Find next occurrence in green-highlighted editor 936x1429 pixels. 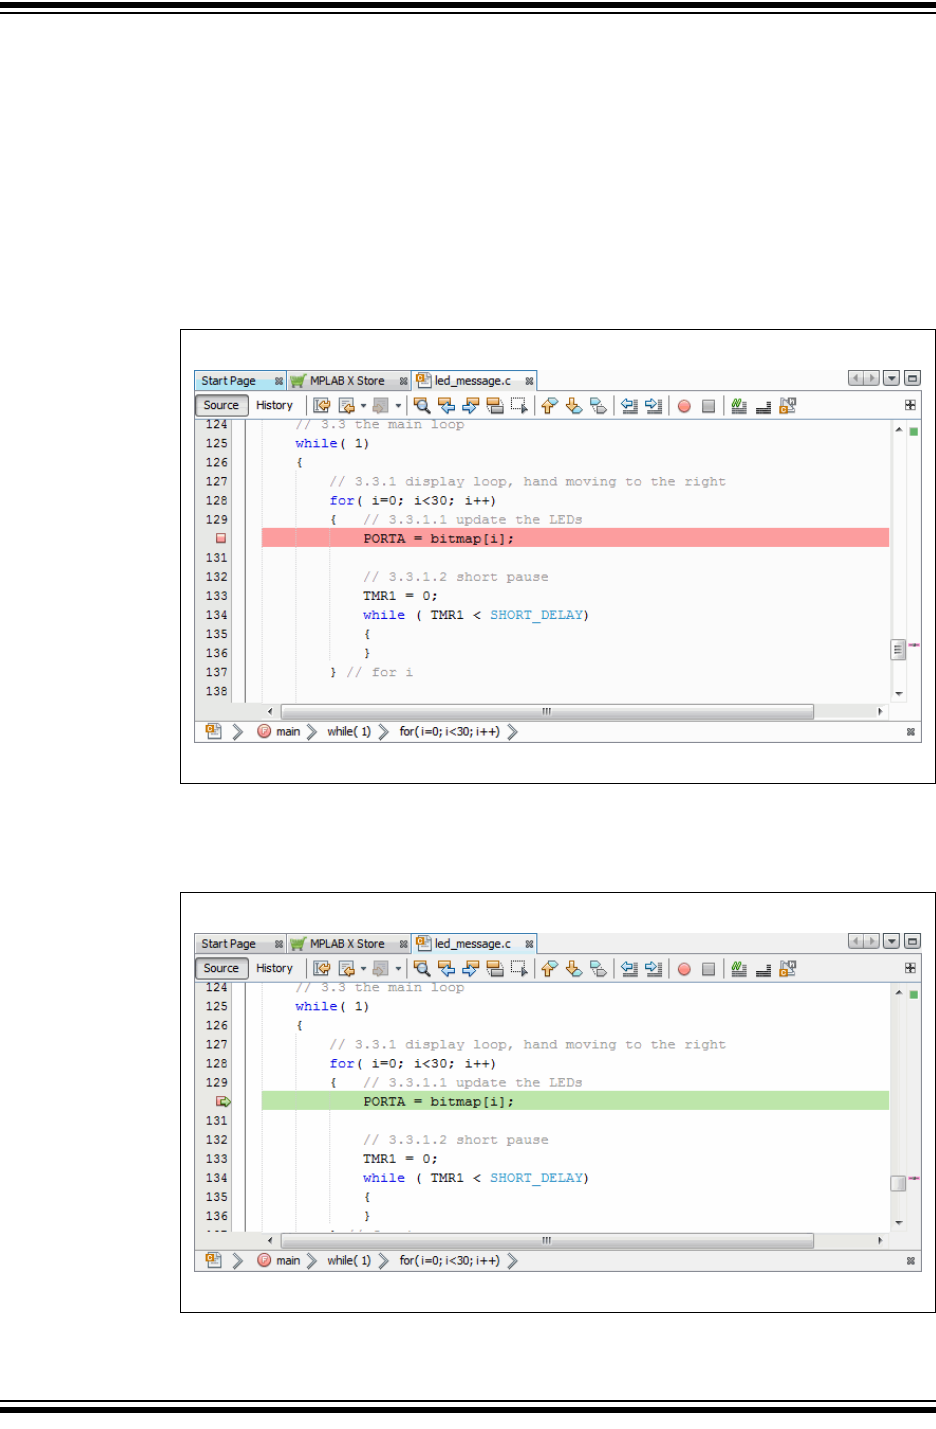pyautogui.click(x=470, y=969)
